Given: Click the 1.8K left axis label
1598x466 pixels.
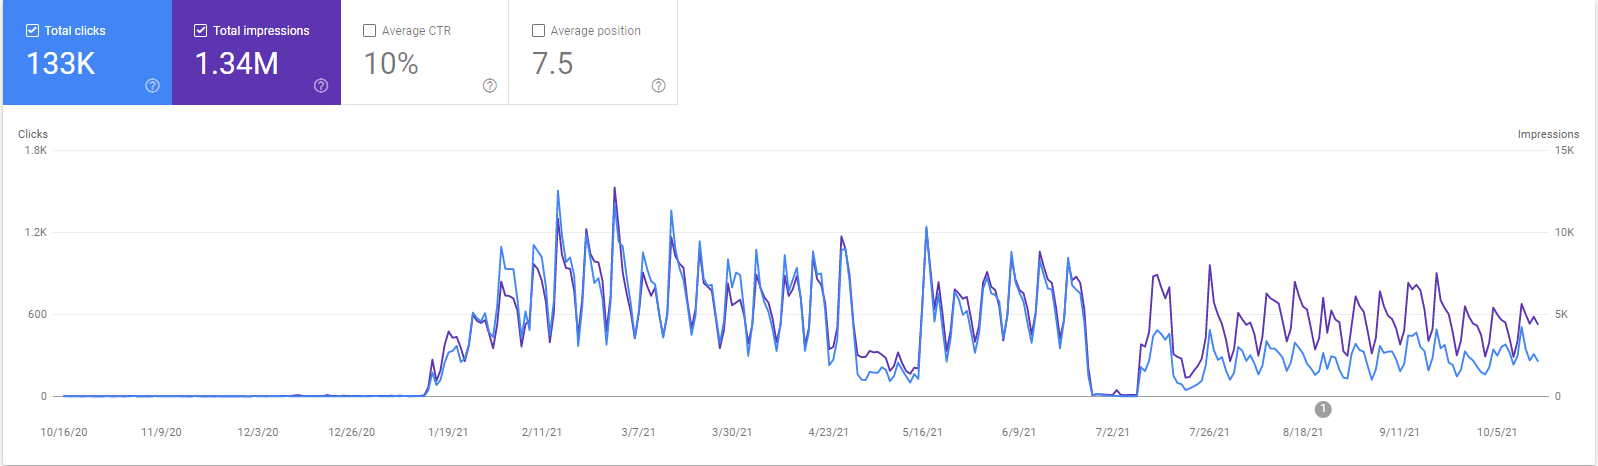Looking at the screenshot, I should pyautogui.click(x=36, y=150).
